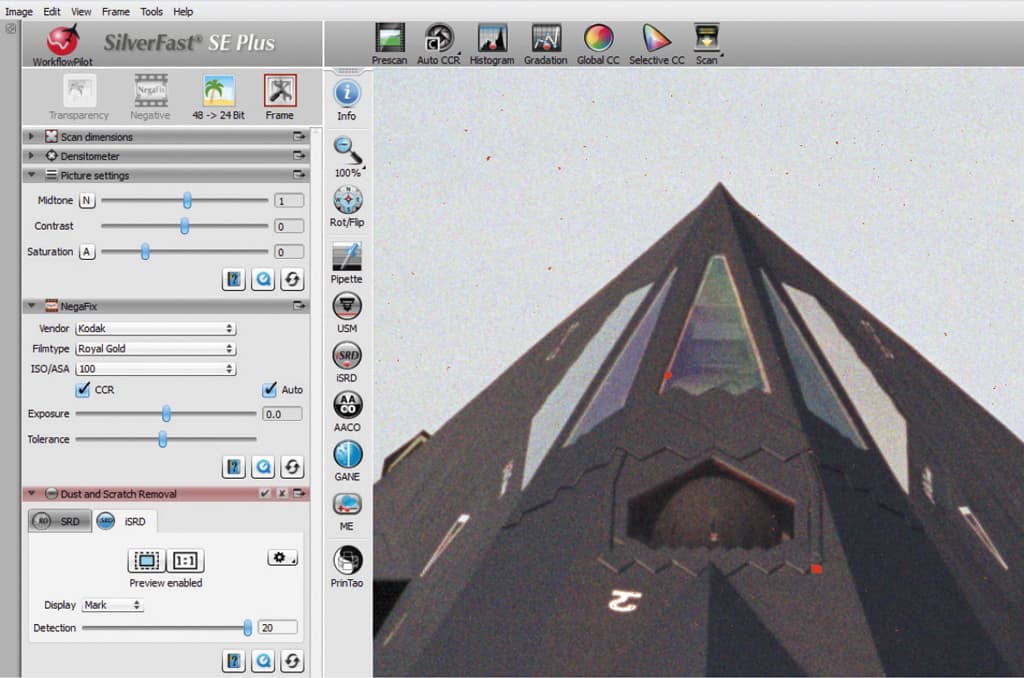
Task: Click the WorkflowPilot button
Action: coord(63,44)
